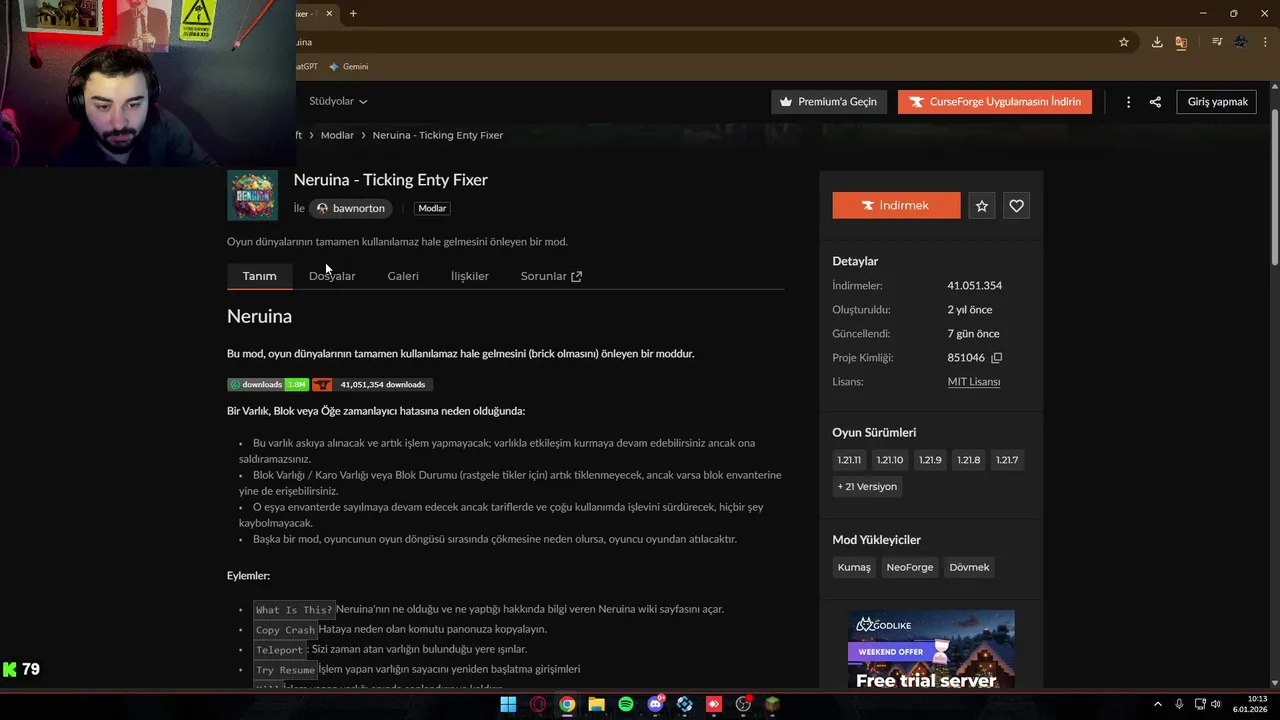Open the MIT Lisansı link
Screen dimensions: 1280x720
tap(974, 382)
